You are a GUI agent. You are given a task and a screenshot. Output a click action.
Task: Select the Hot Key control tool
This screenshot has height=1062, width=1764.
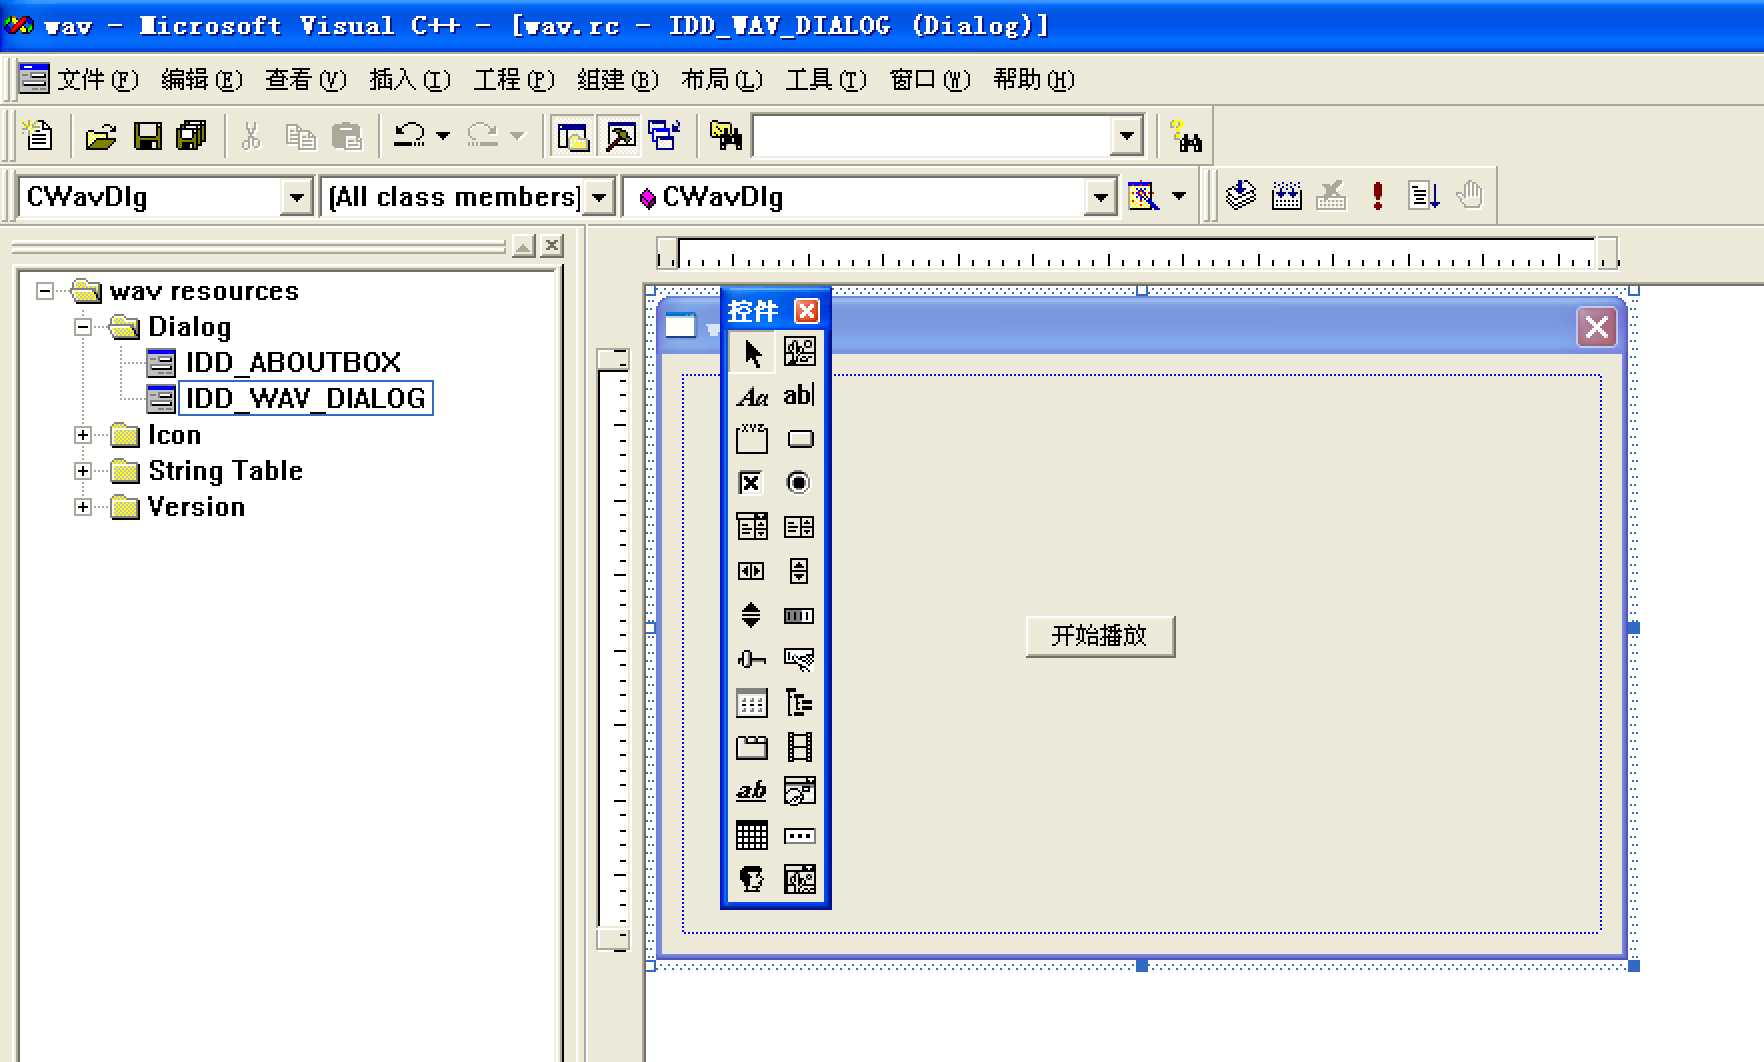799,659
